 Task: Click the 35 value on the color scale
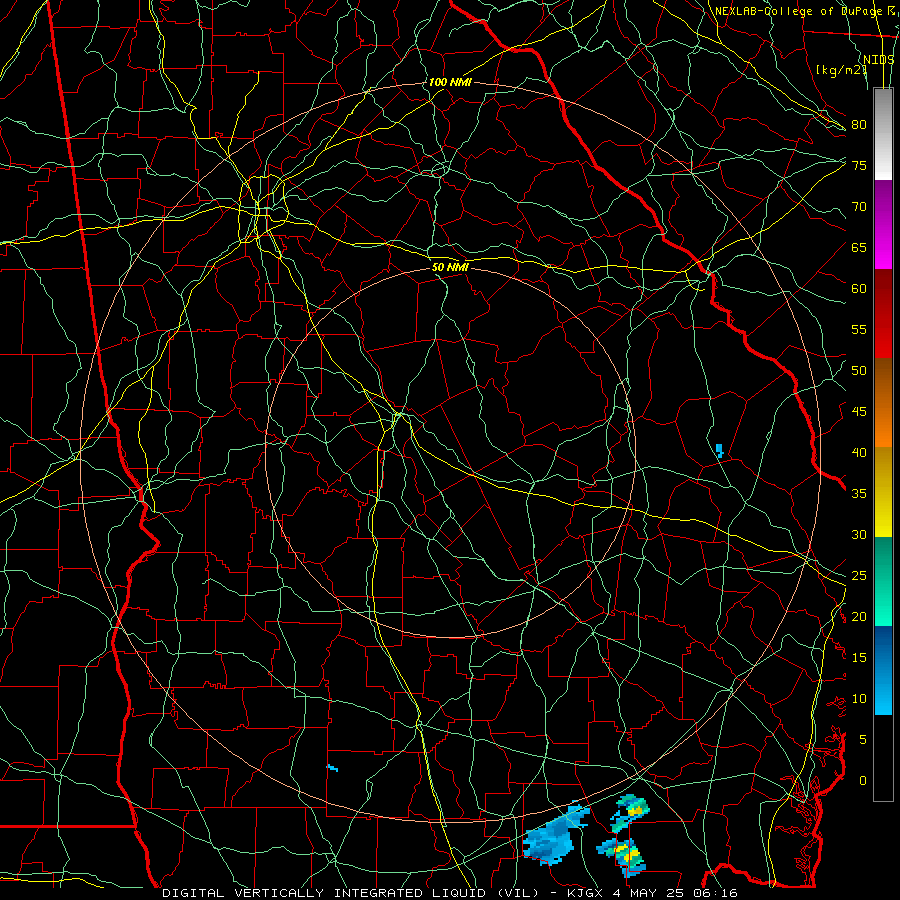(859, 494)
